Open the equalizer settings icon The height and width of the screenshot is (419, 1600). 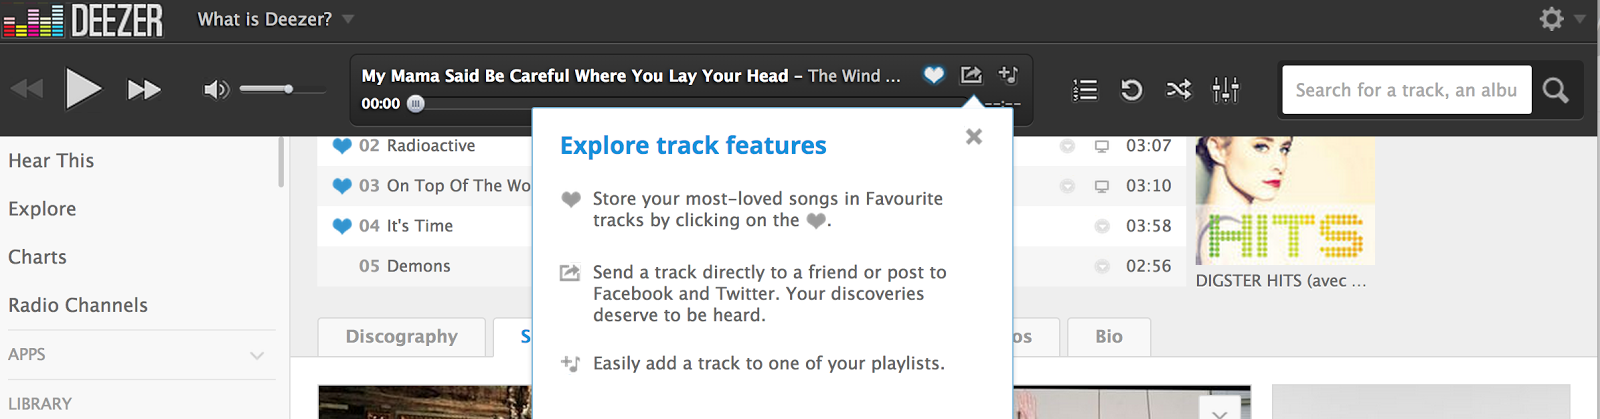pos(1226,90)
